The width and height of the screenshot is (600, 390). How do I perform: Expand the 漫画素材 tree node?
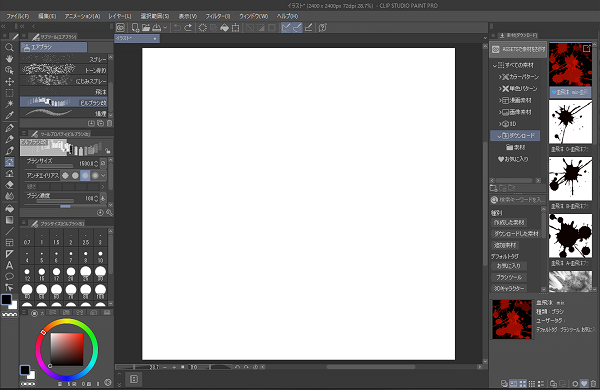(500, 100)
